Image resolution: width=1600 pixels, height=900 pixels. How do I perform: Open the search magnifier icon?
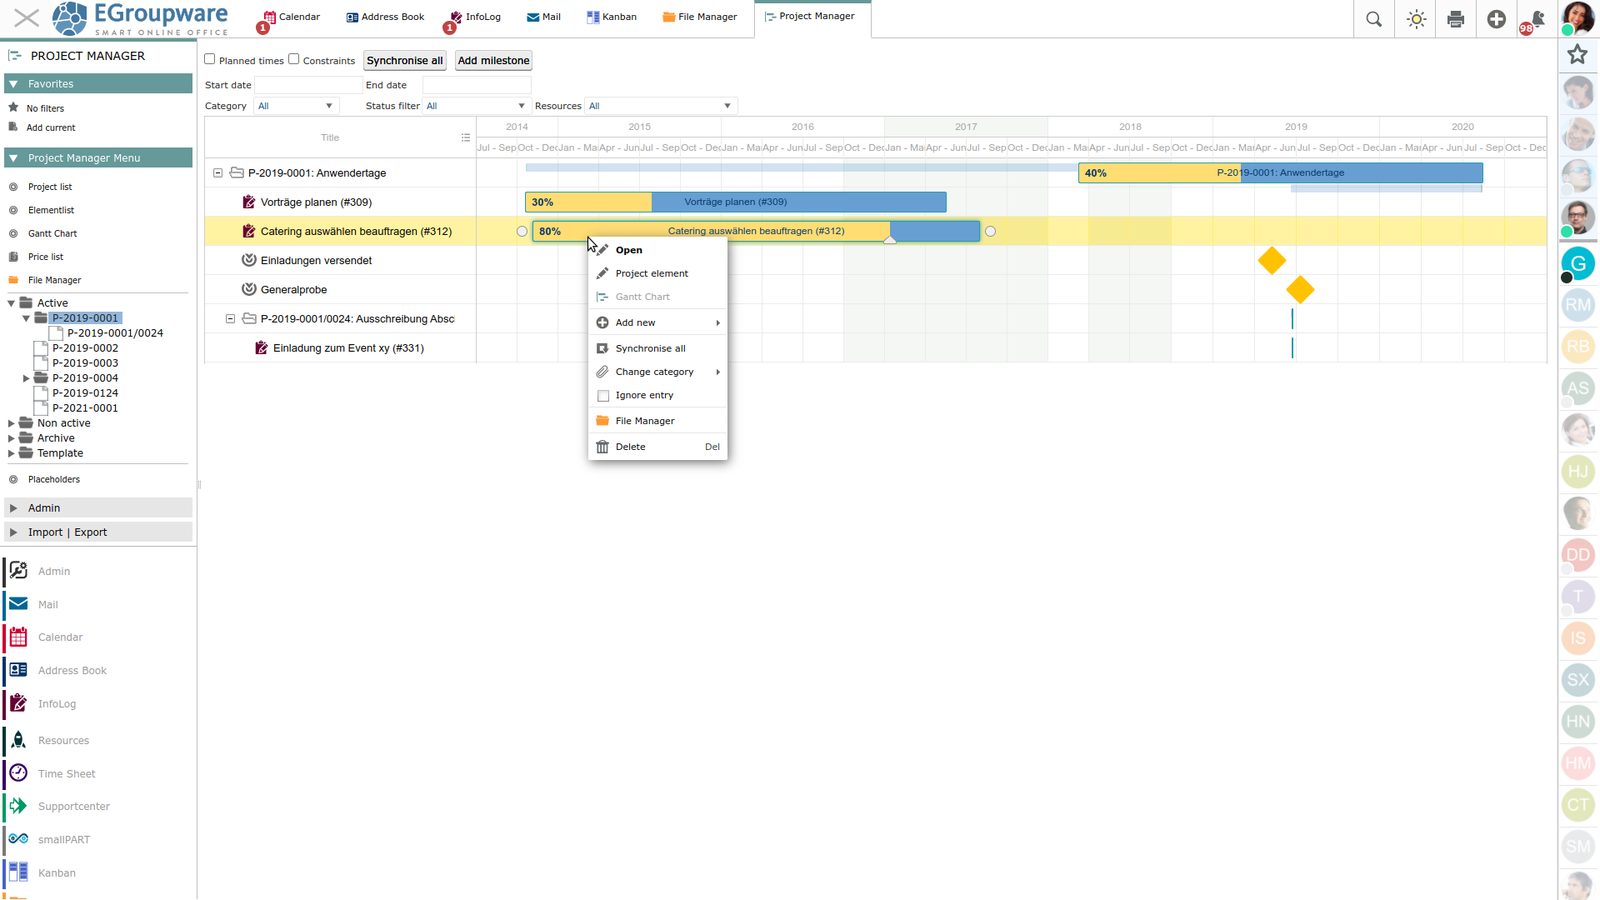(x=1374, y=19)
